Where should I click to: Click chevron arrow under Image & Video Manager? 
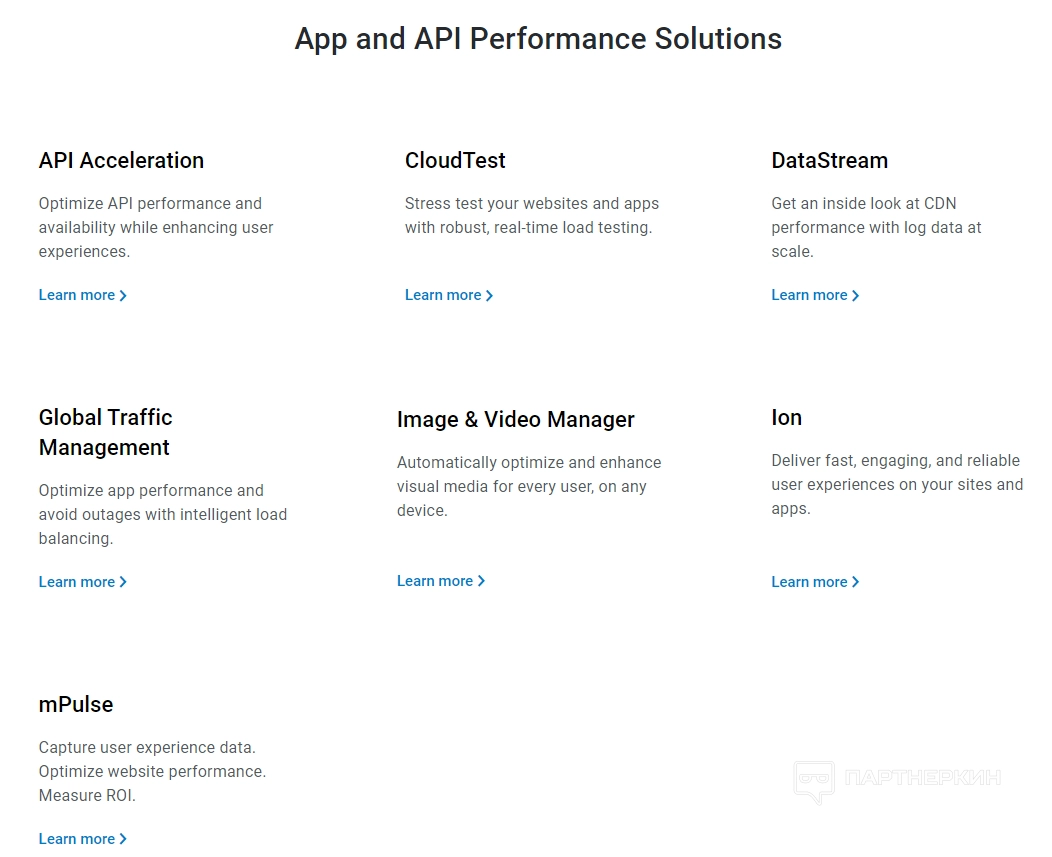tap(481, 581)
